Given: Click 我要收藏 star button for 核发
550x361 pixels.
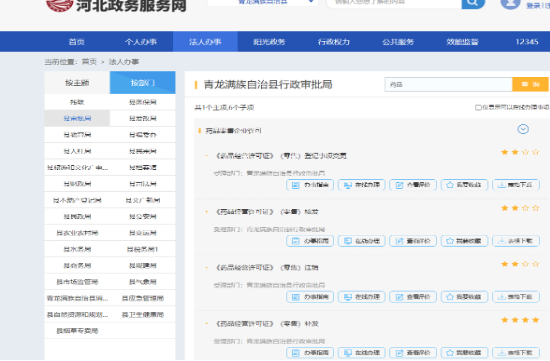Looking at the screenshot, I should coord(464,241).
